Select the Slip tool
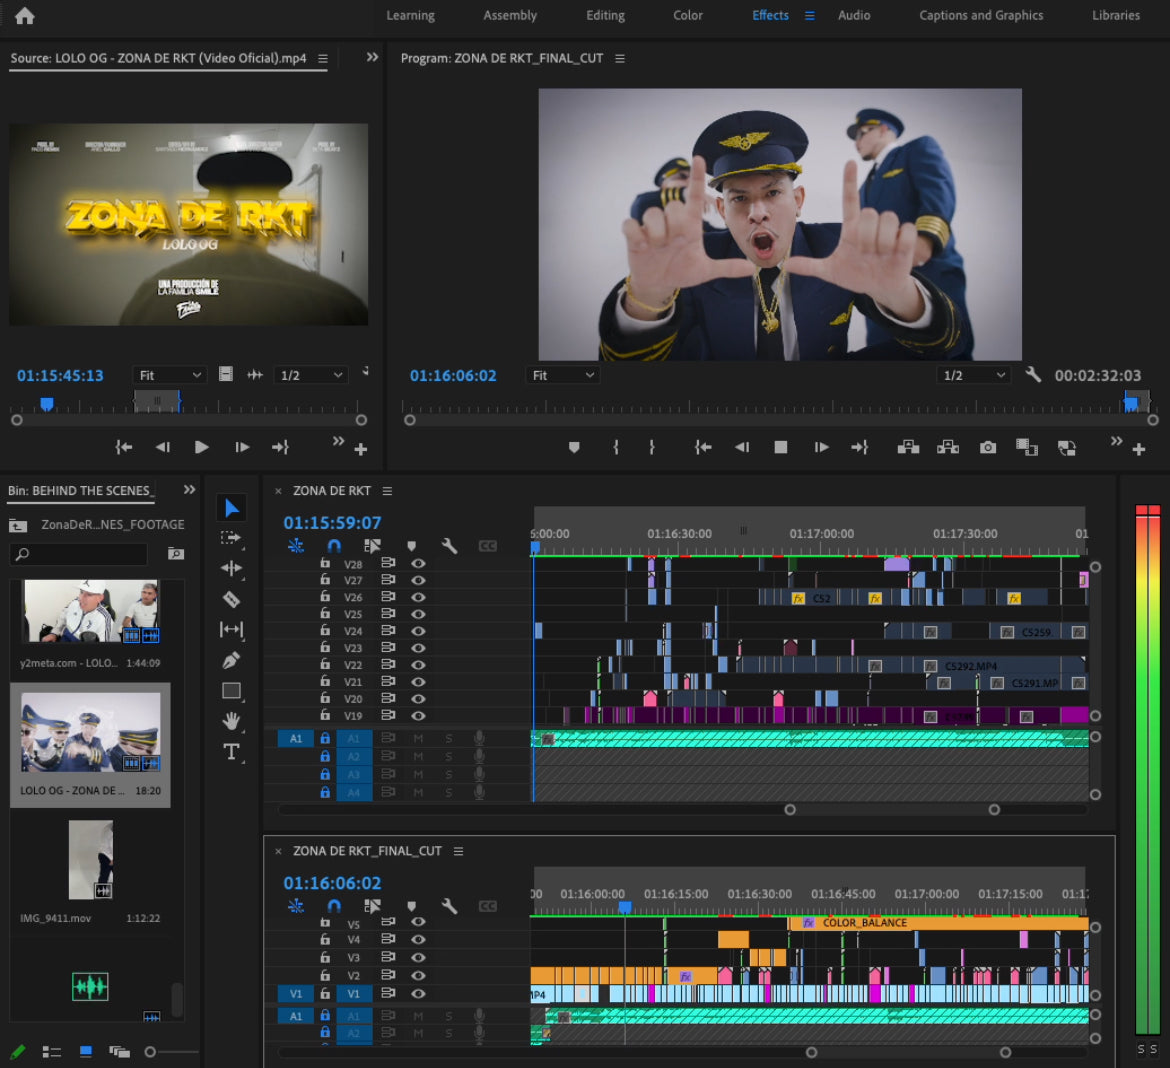1170x1068 pixels. coord(231,629)
